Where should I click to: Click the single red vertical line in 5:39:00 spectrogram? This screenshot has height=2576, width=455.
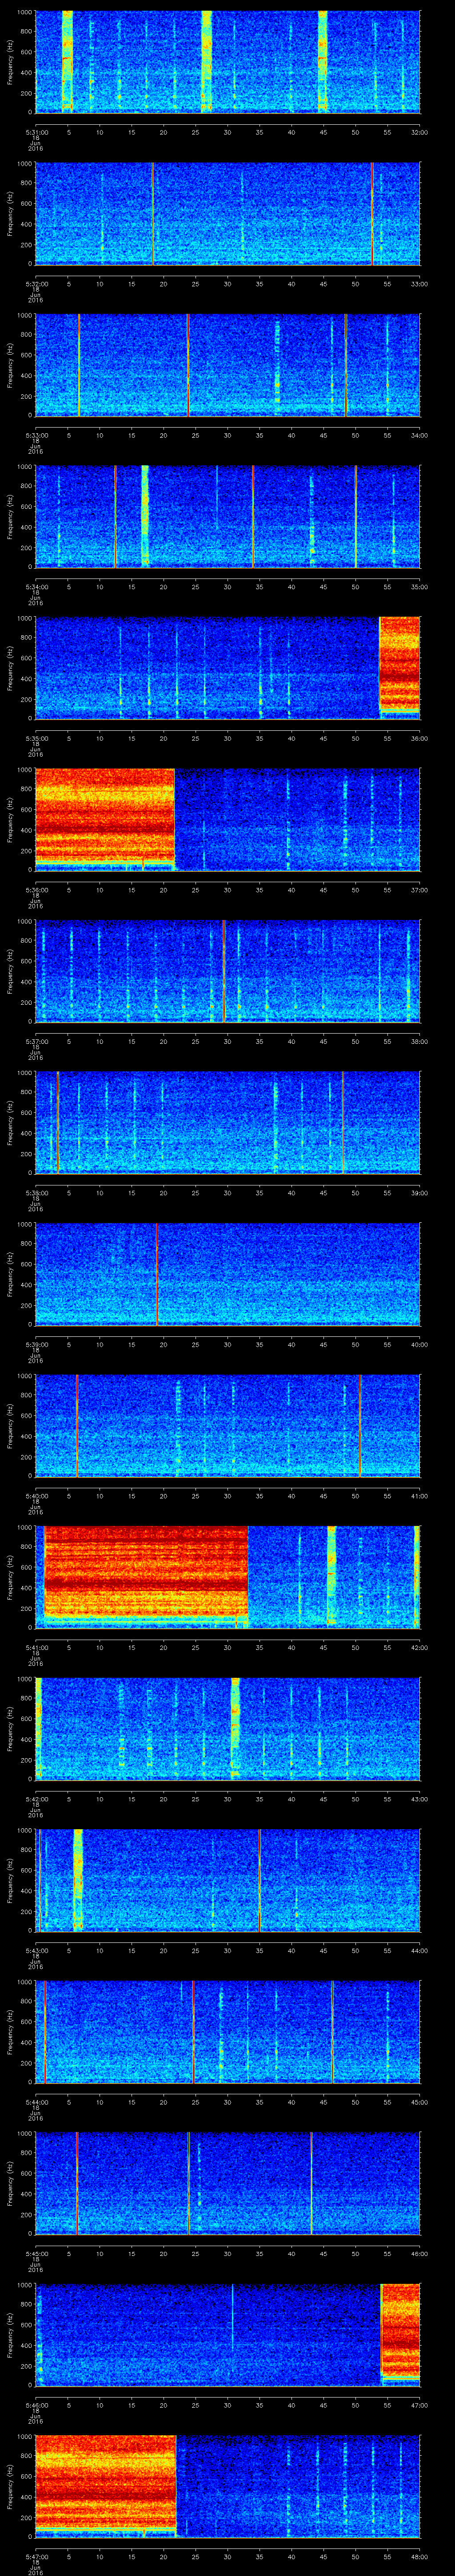[x=157, y=1273]
